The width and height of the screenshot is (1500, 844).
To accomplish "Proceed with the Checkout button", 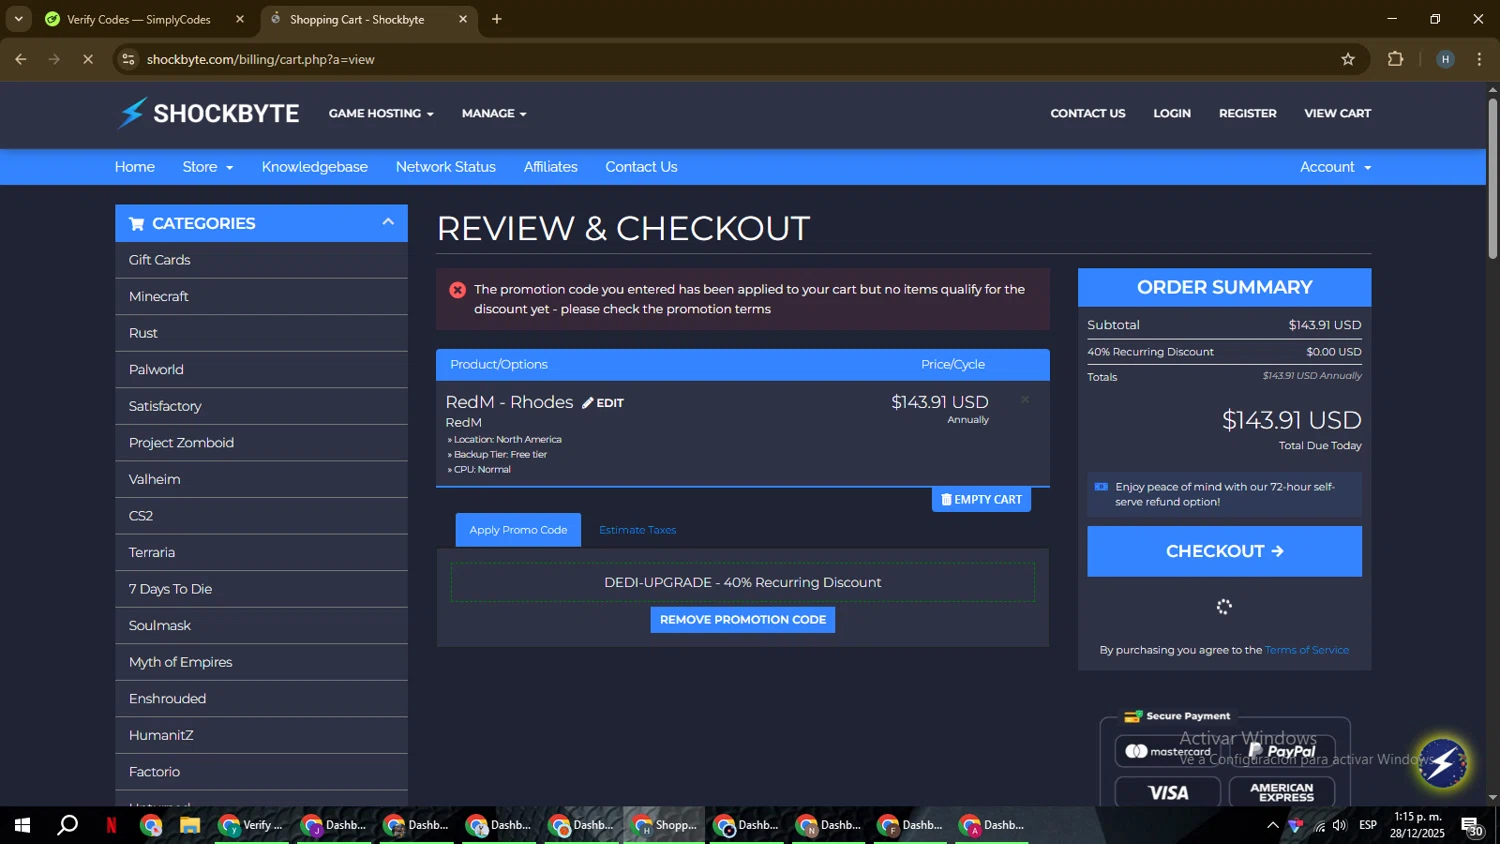I will (1225, 551).
